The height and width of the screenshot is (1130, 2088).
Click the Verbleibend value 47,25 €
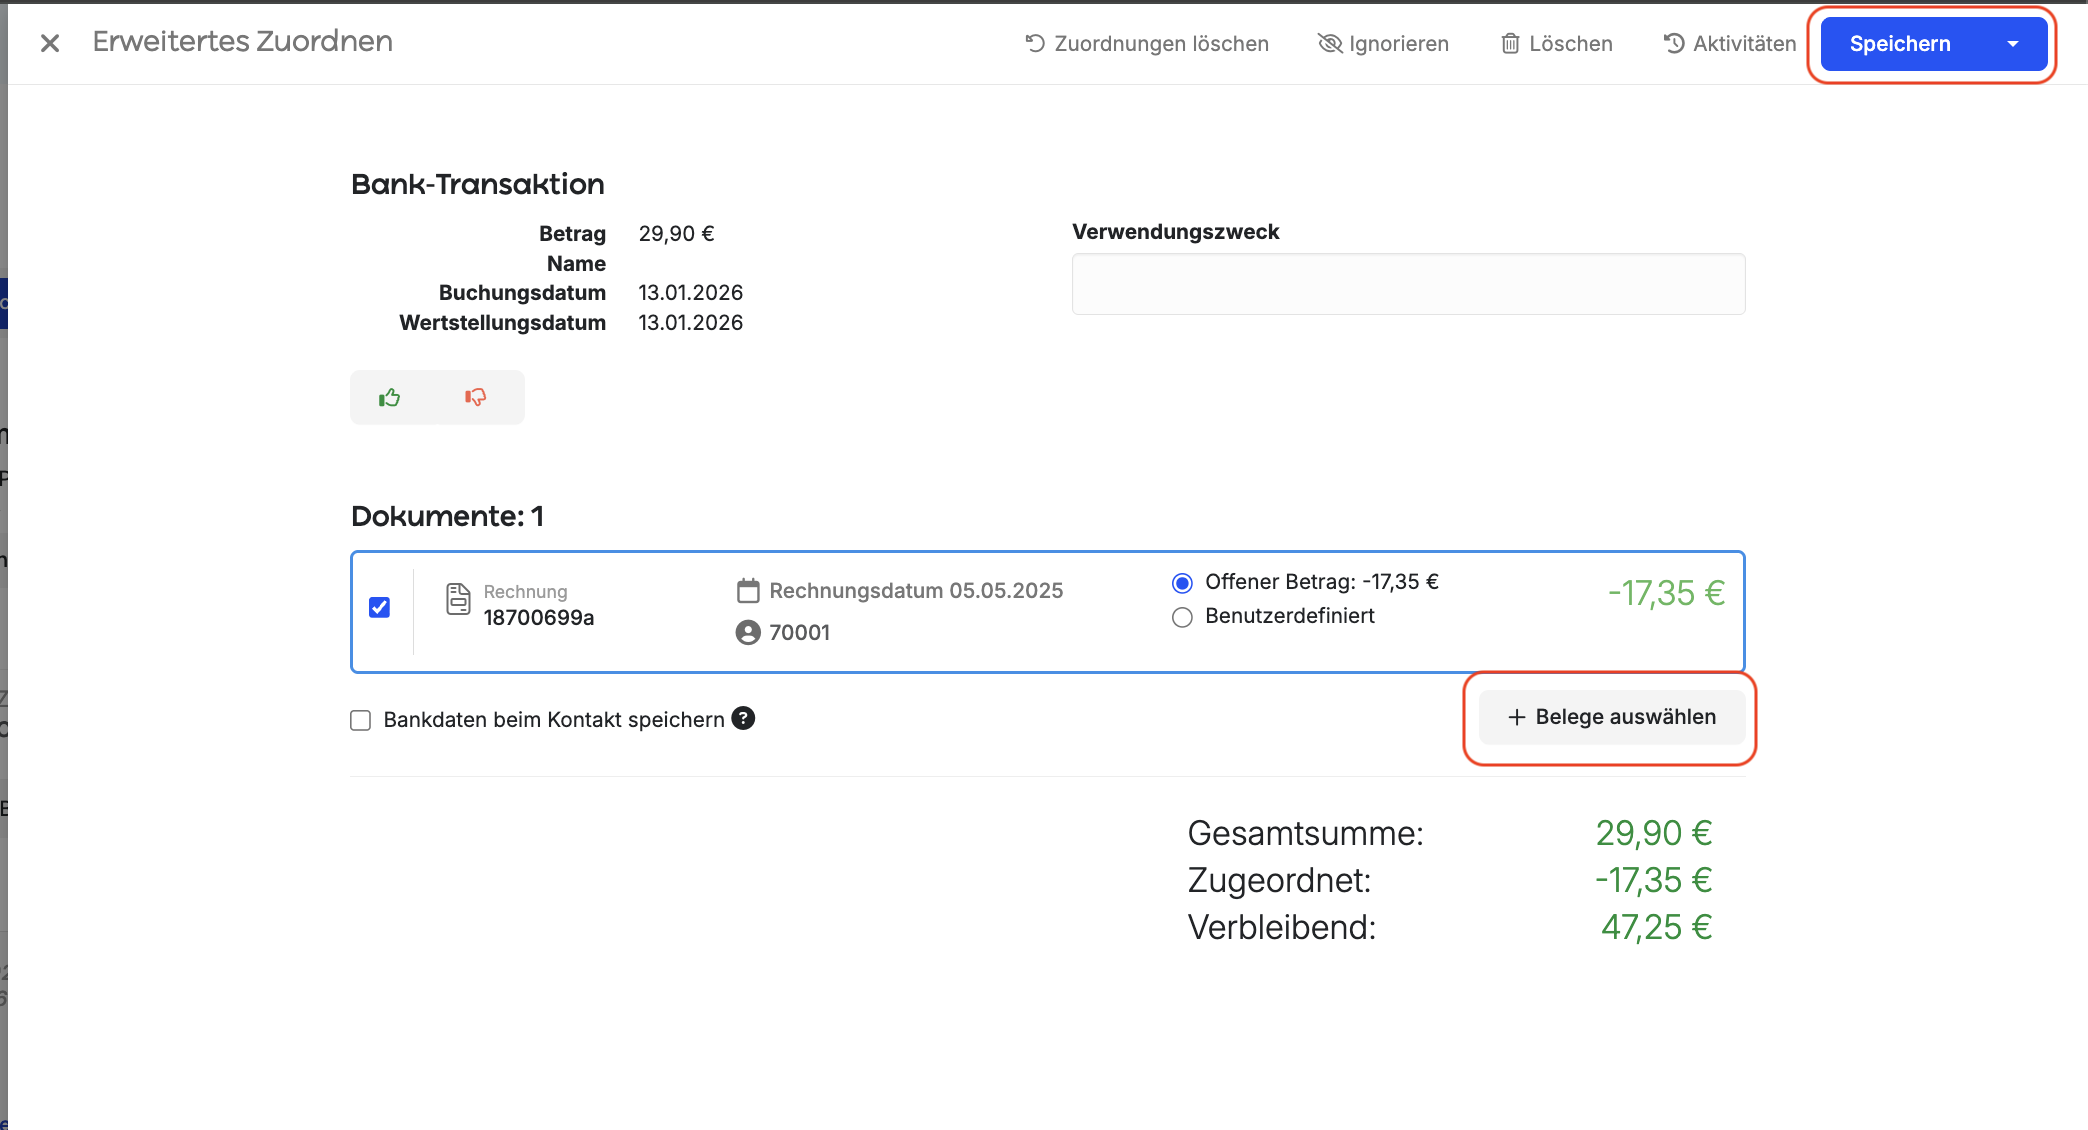[1657, 927]
